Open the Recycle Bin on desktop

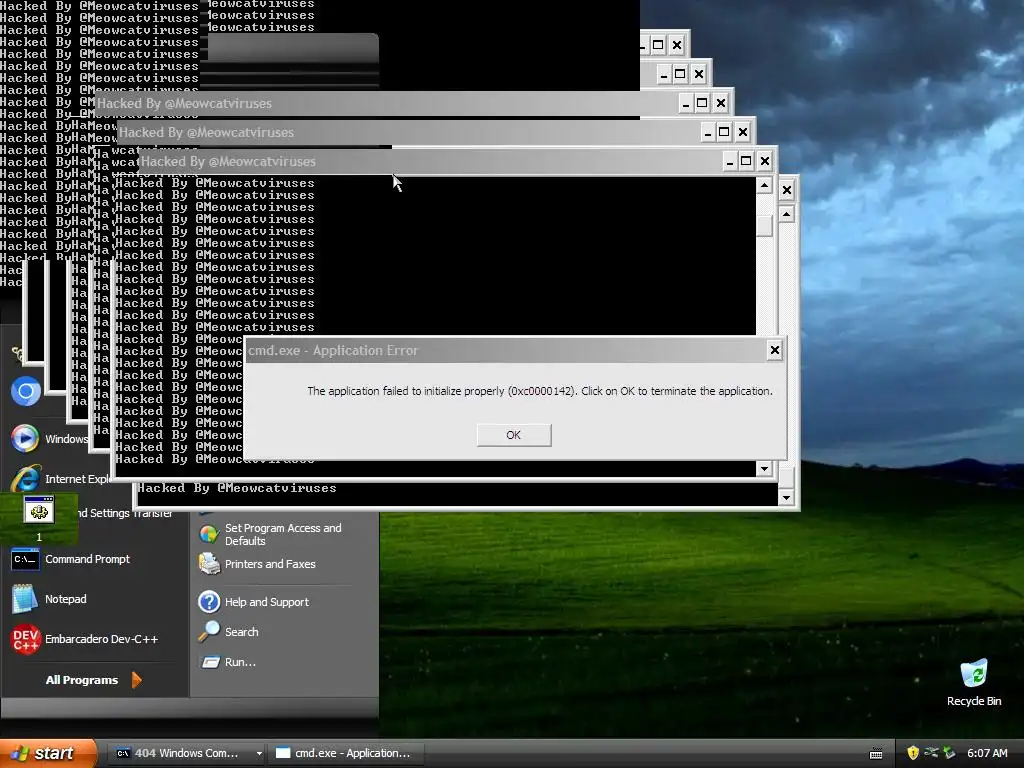pos(974,683)
